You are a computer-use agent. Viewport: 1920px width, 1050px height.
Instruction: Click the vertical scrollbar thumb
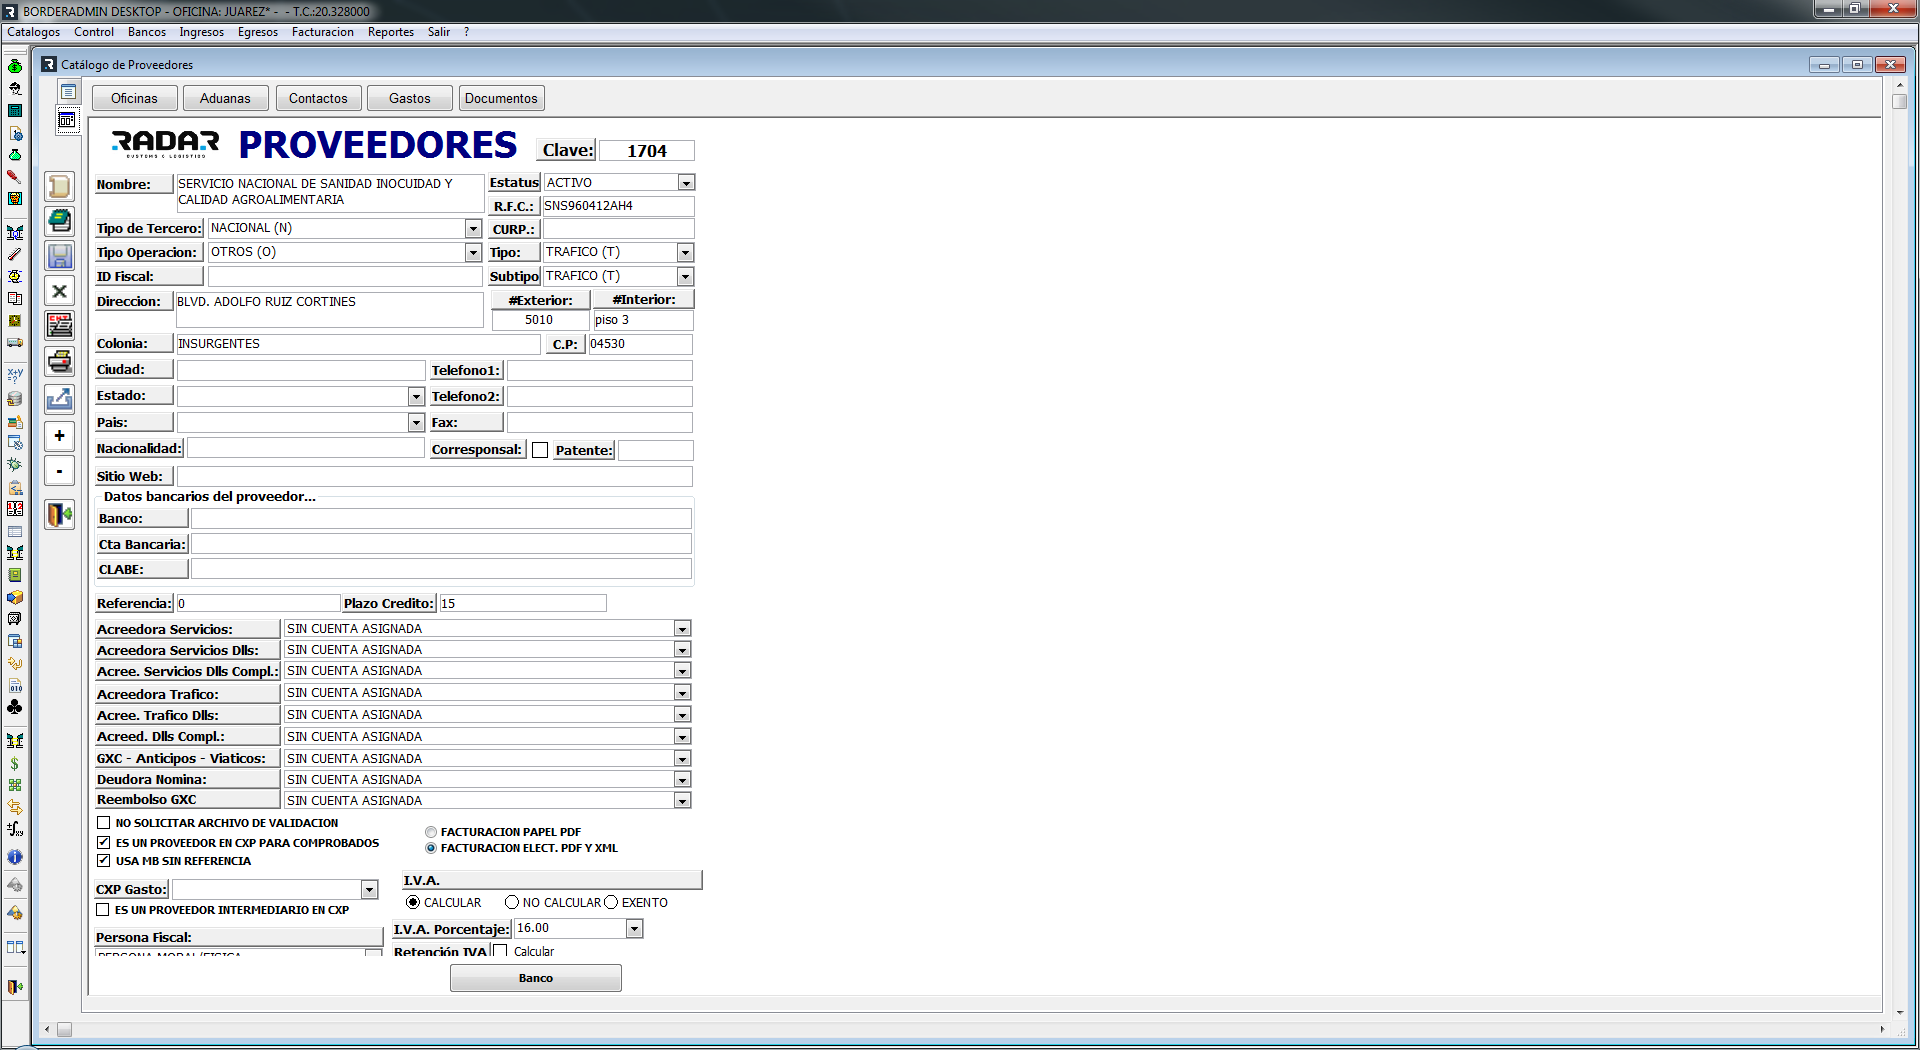click(1899, 100)
